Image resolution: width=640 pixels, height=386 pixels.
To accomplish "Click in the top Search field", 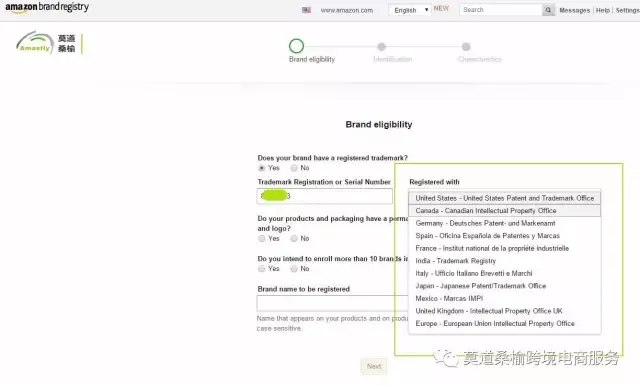I will coord(501,10).
